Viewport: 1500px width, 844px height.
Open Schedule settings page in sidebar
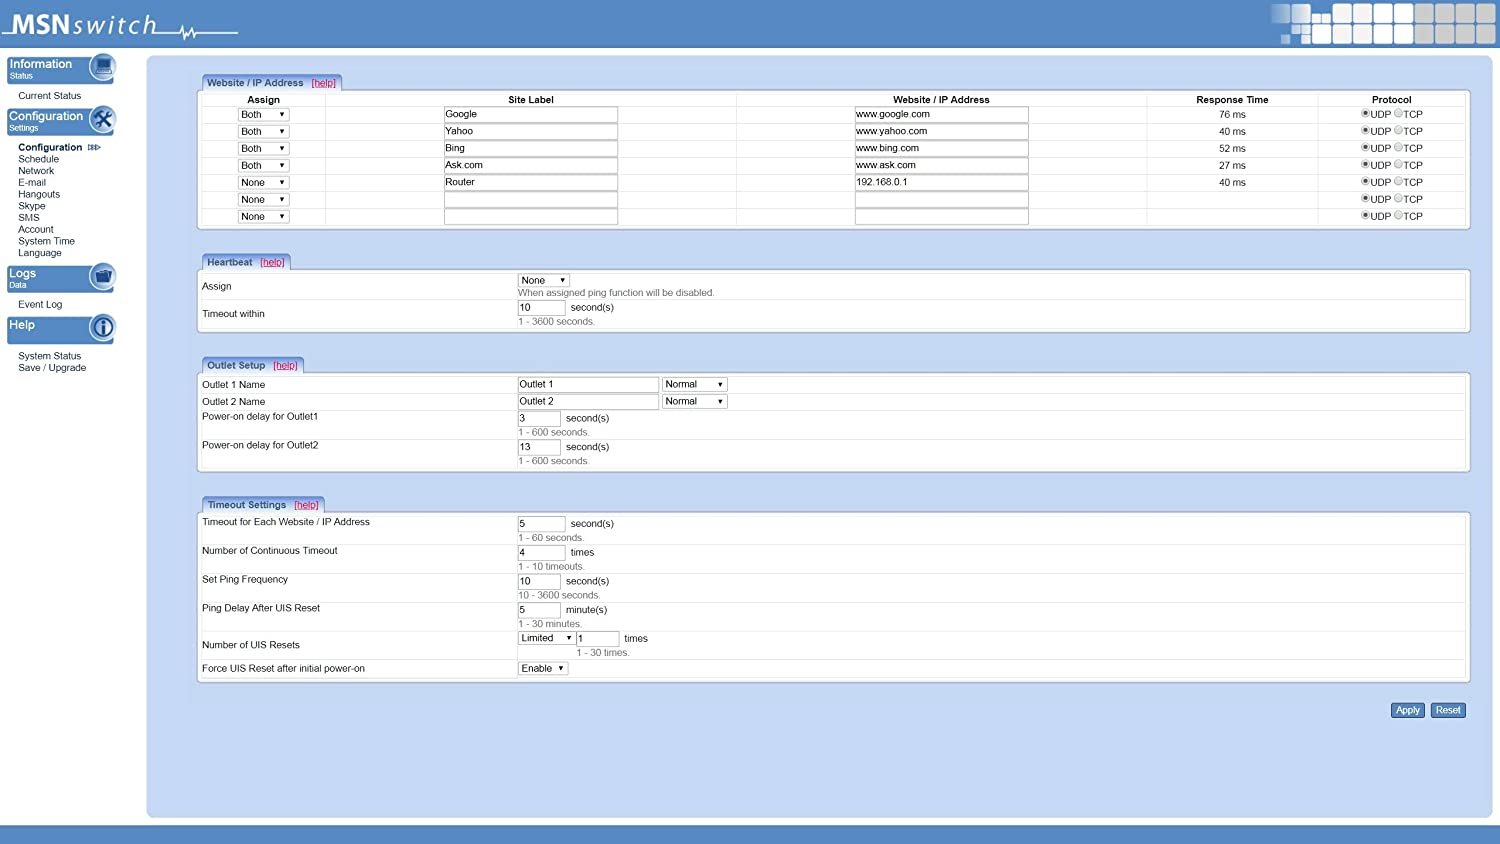coord(38,159)
